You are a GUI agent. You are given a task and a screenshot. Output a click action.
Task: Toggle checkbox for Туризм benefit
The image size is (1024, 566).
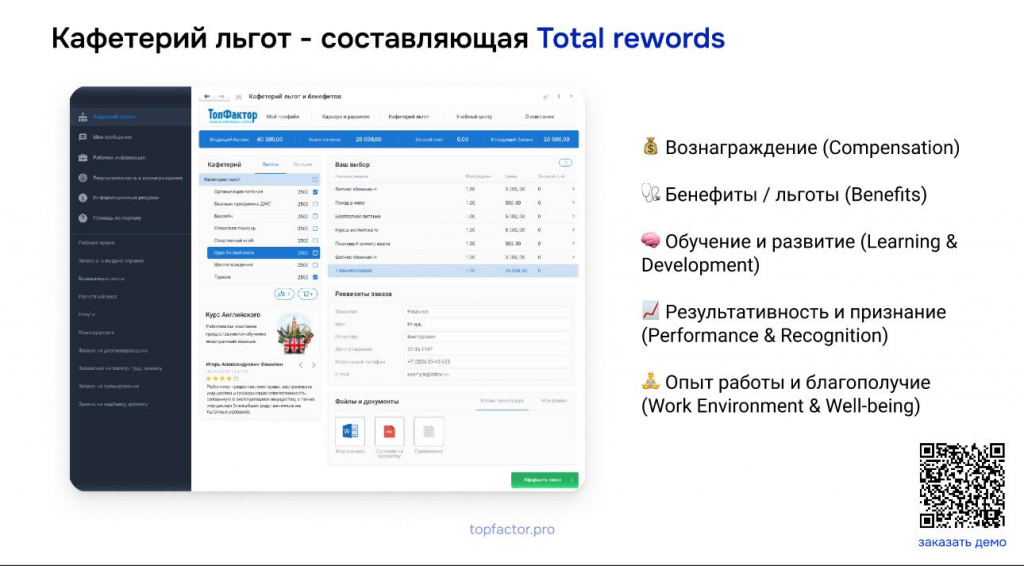point(315,277)
